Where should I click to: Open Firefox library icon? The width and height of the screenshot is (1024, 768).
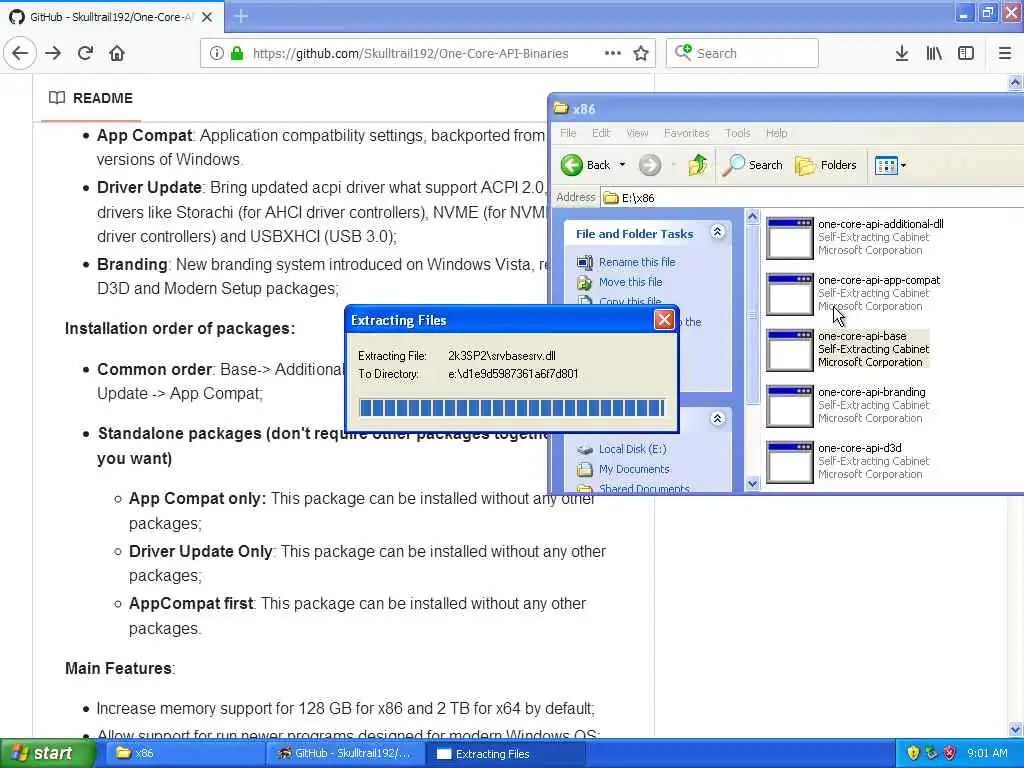[x=934, y=54]
